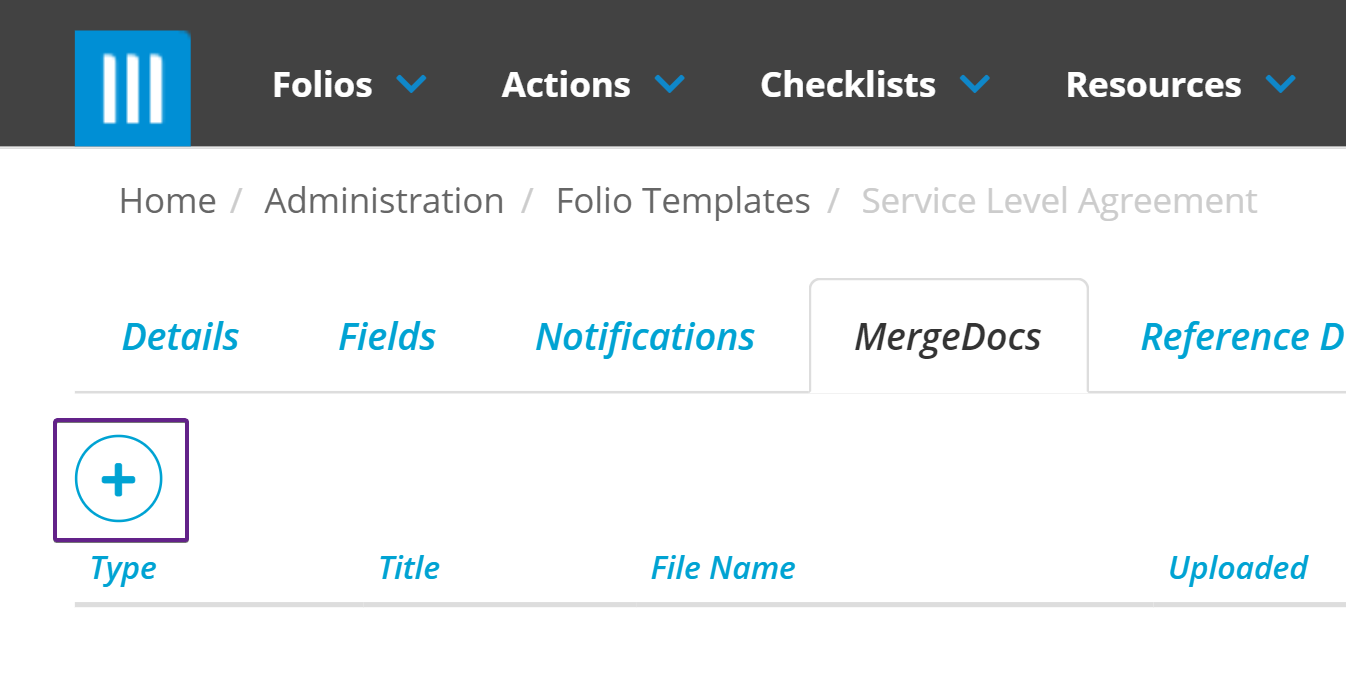1346x699 pixels.
Task: Click Service Level Agreement breadcrumb text
Action: 1059,201
